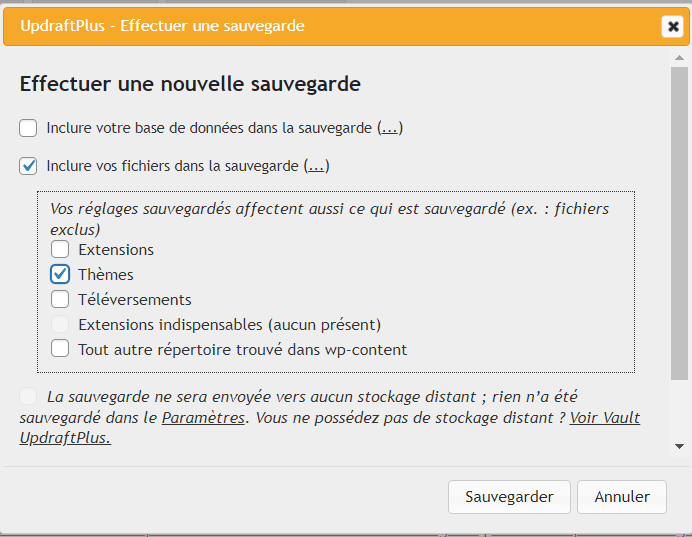Uncheck including files in the backup

28,166
